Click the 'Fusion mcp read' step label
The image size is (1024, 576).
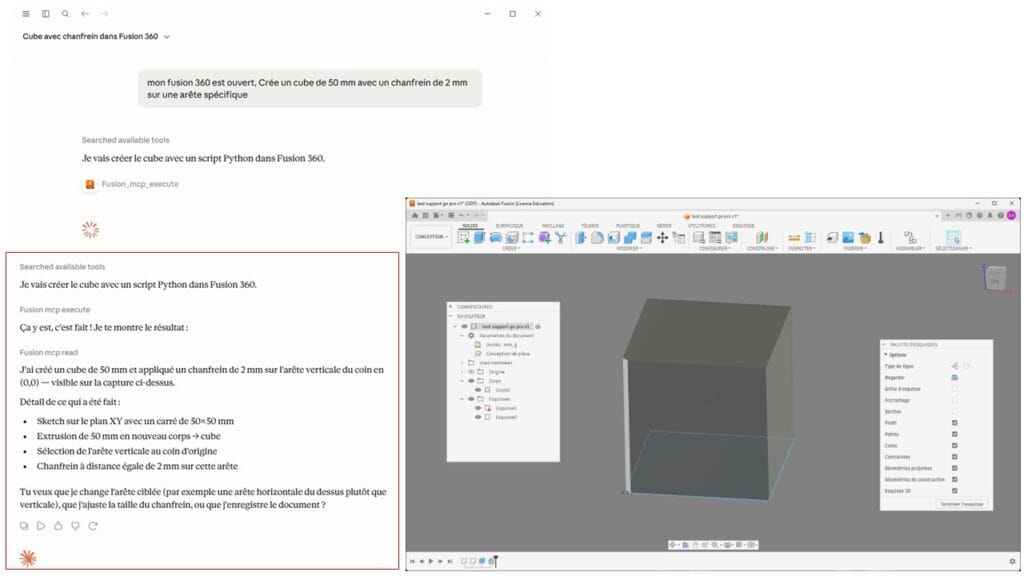pyautogui.click(x=48, y=353)
